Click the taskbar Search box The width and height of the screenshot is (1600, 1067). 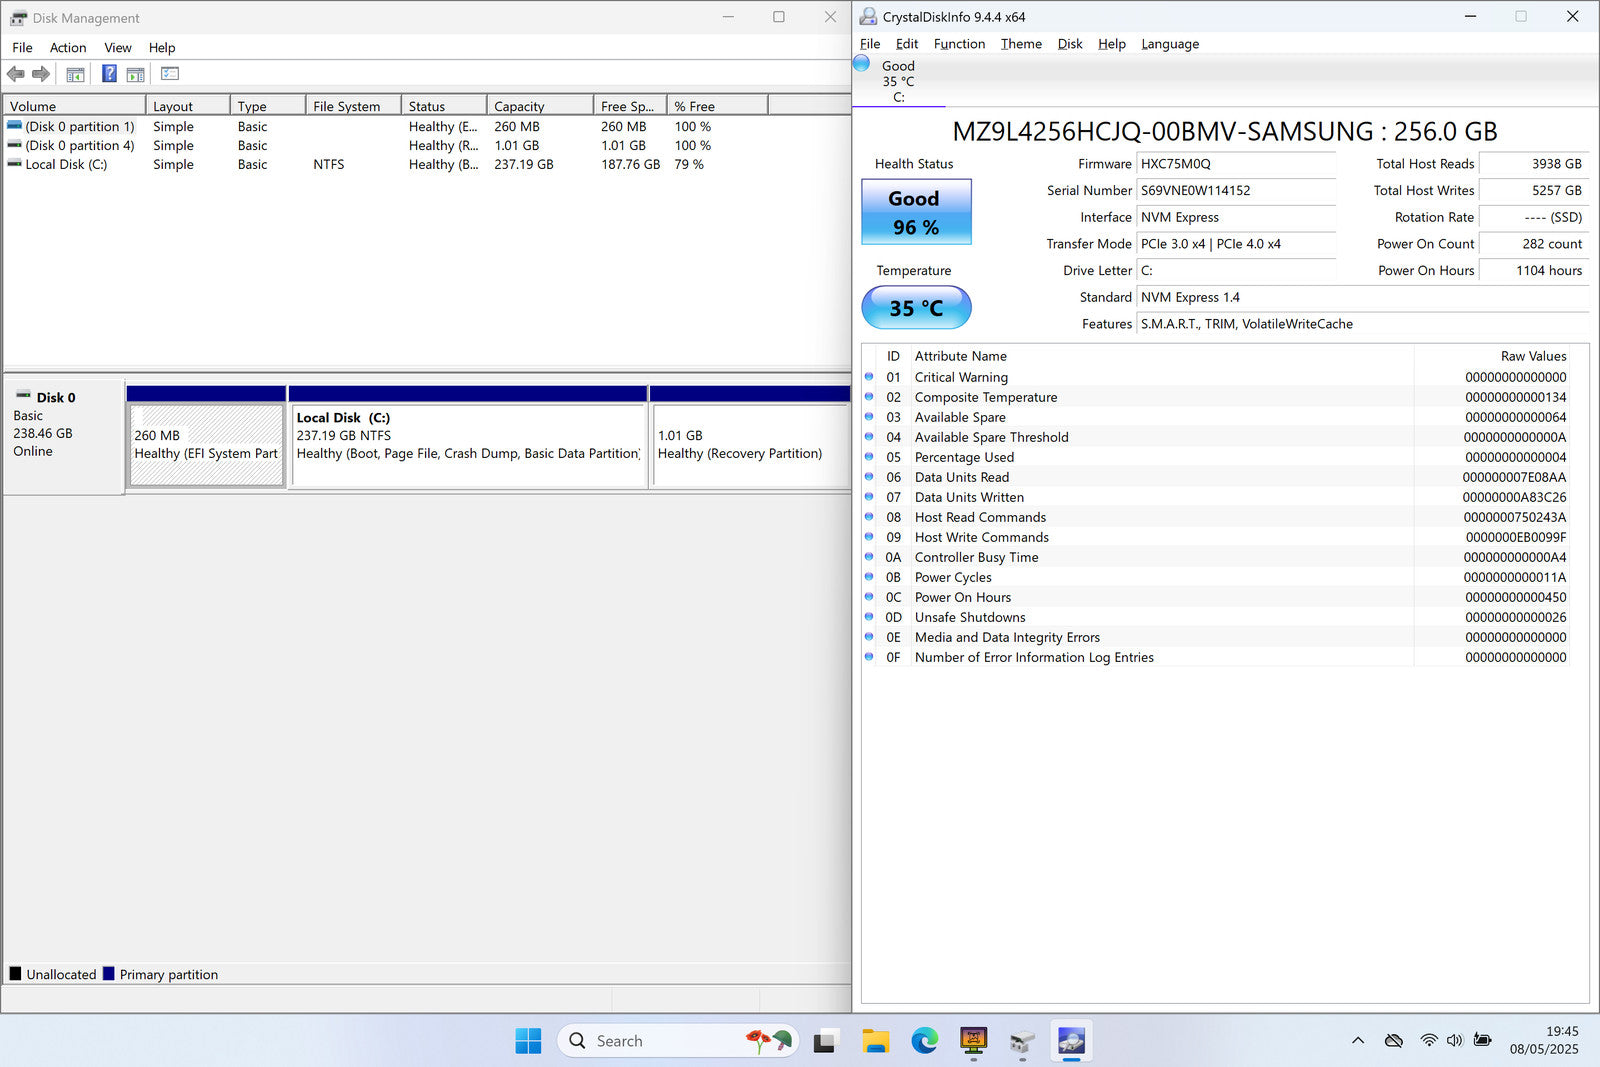677,1041
